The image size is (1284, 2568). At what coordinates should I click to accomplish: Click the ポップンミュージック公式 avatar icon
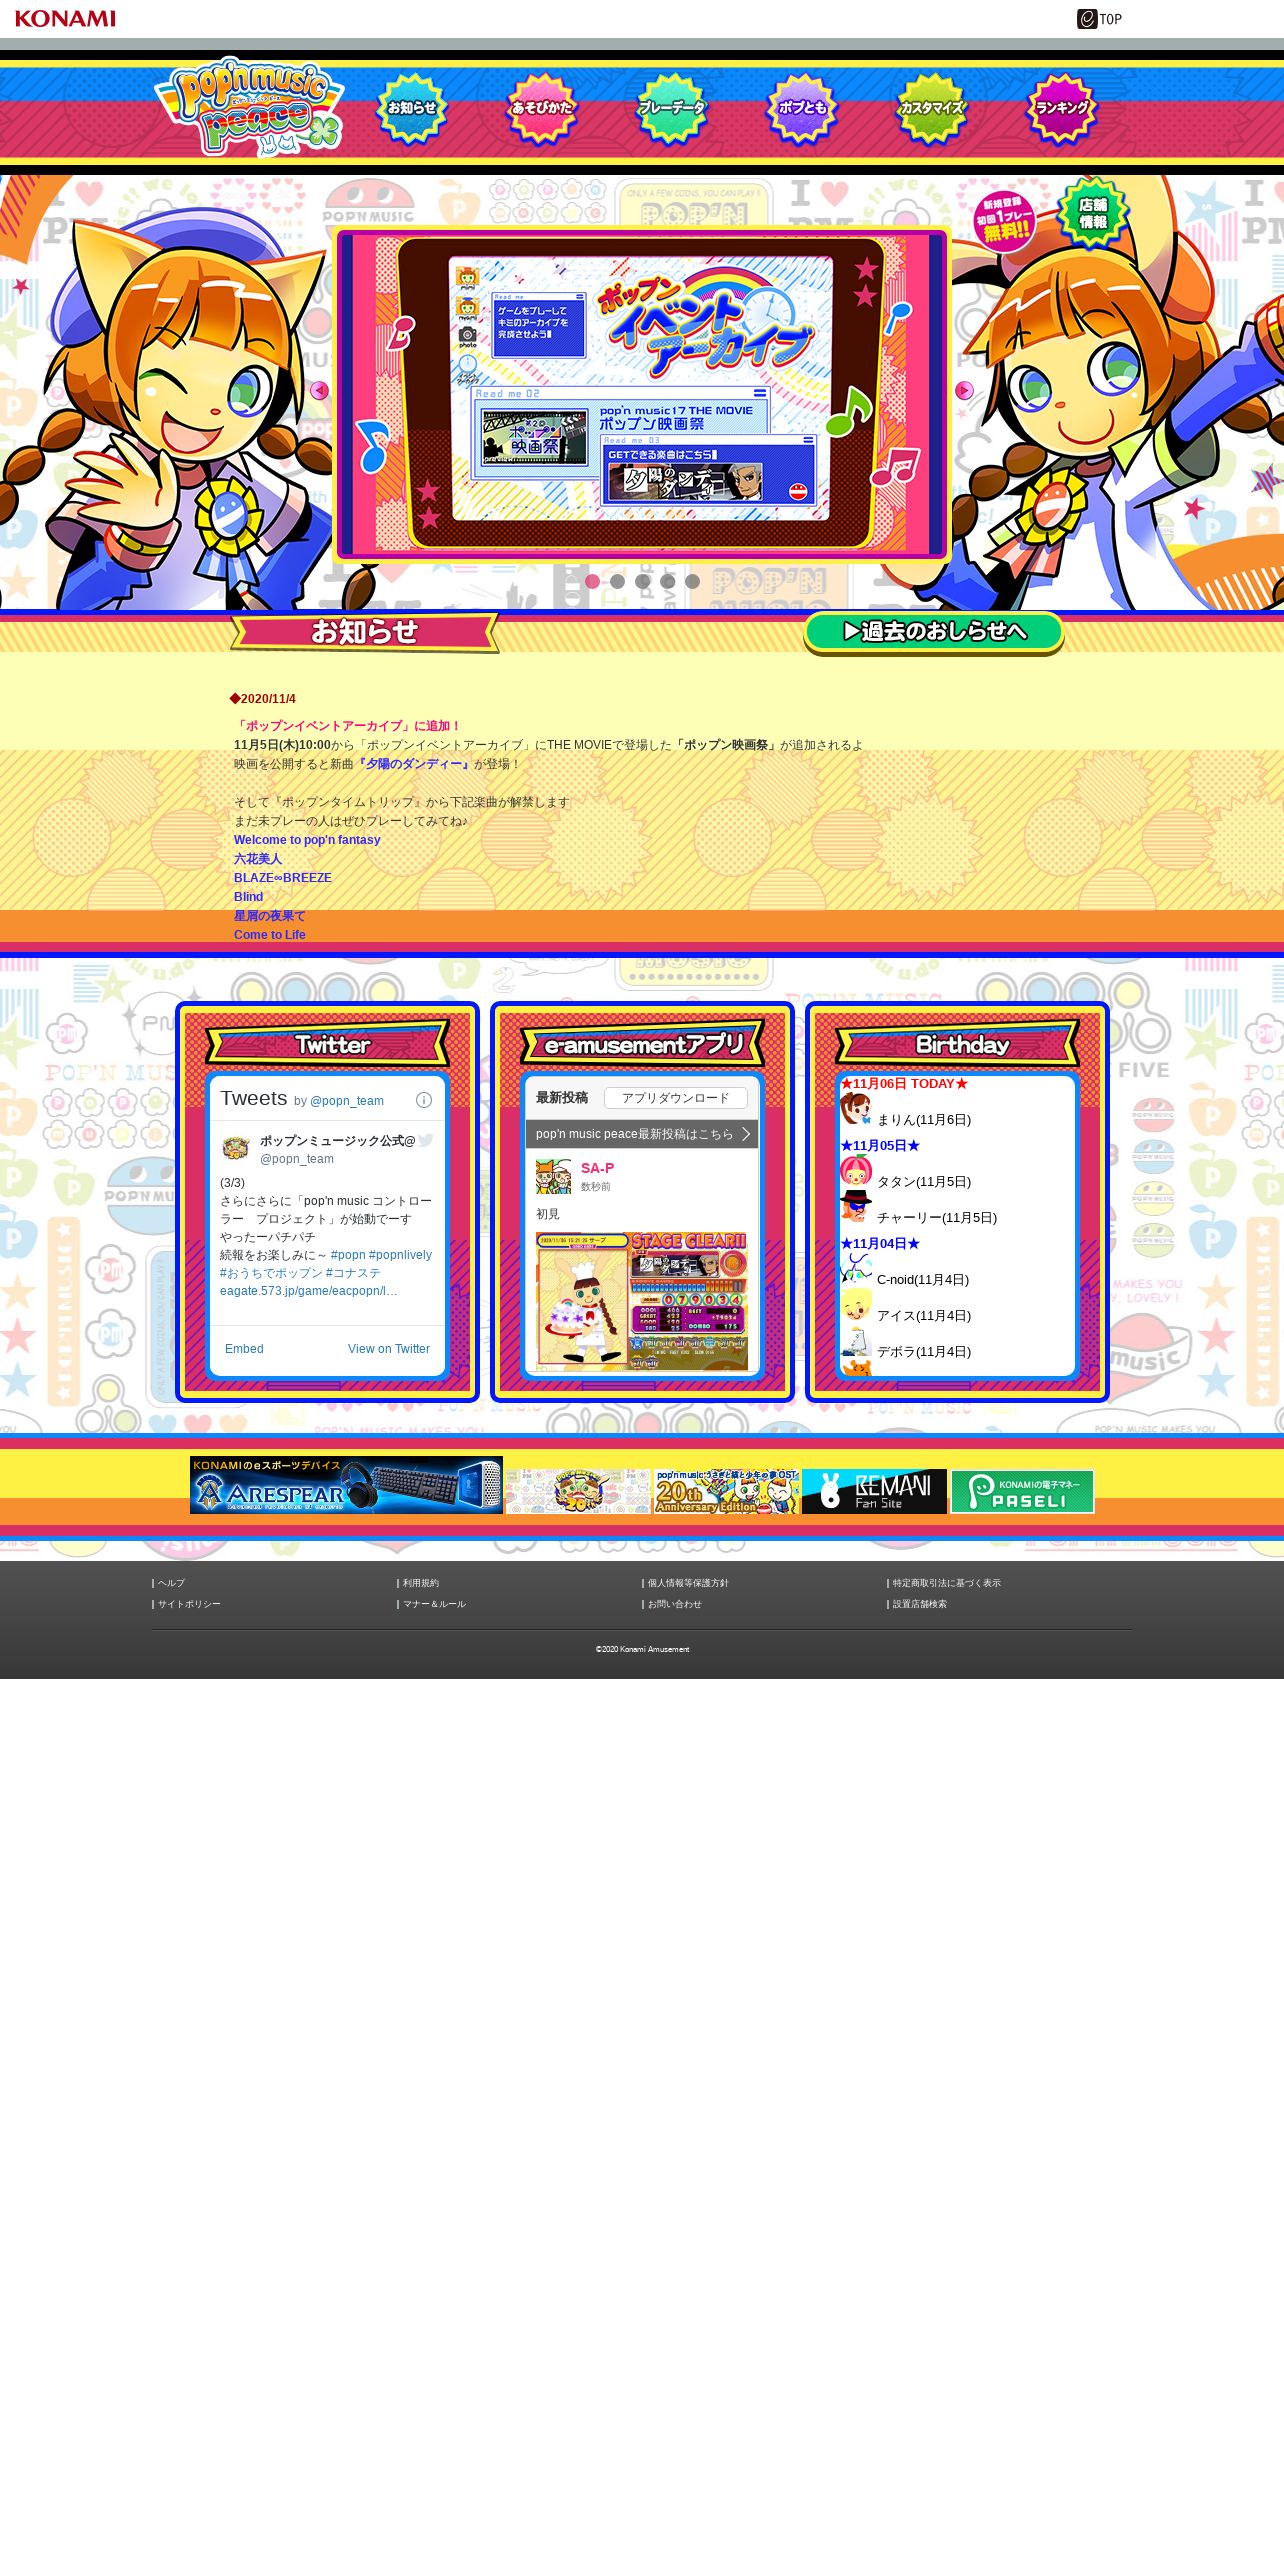point(235,1148)
